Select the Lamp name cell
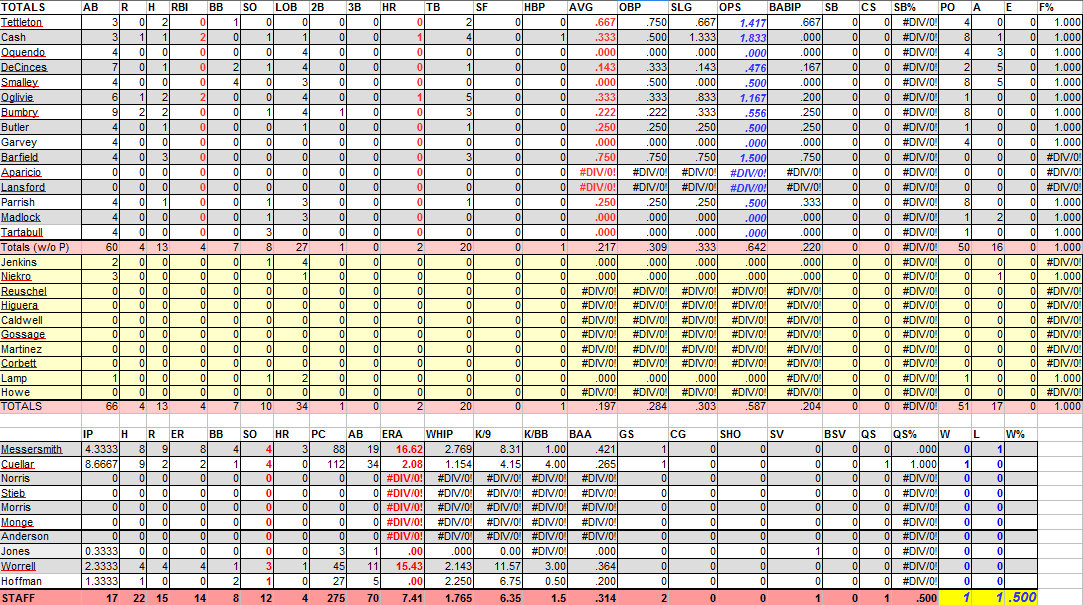 (41, 378)
